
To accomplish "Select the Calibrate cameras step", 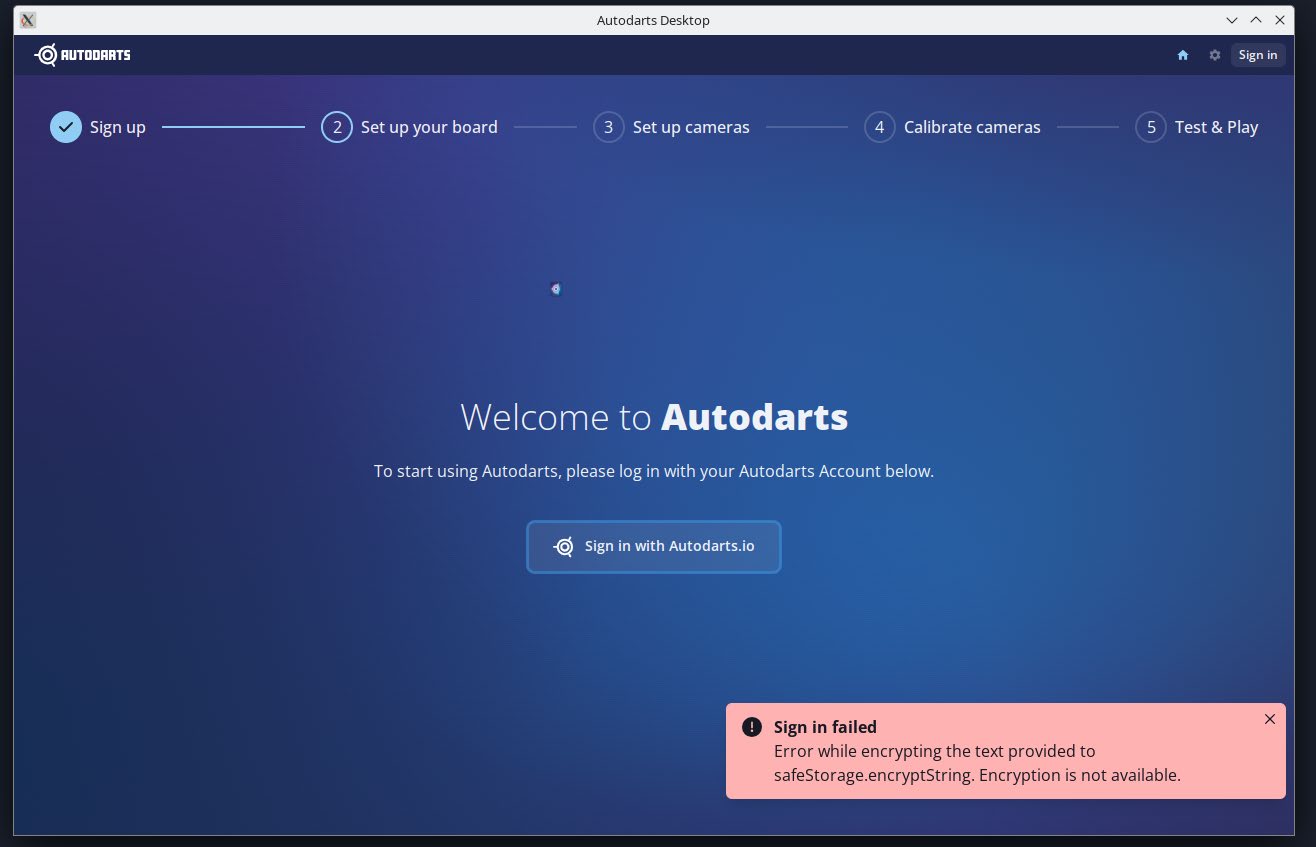I will [x=972, y=127].
